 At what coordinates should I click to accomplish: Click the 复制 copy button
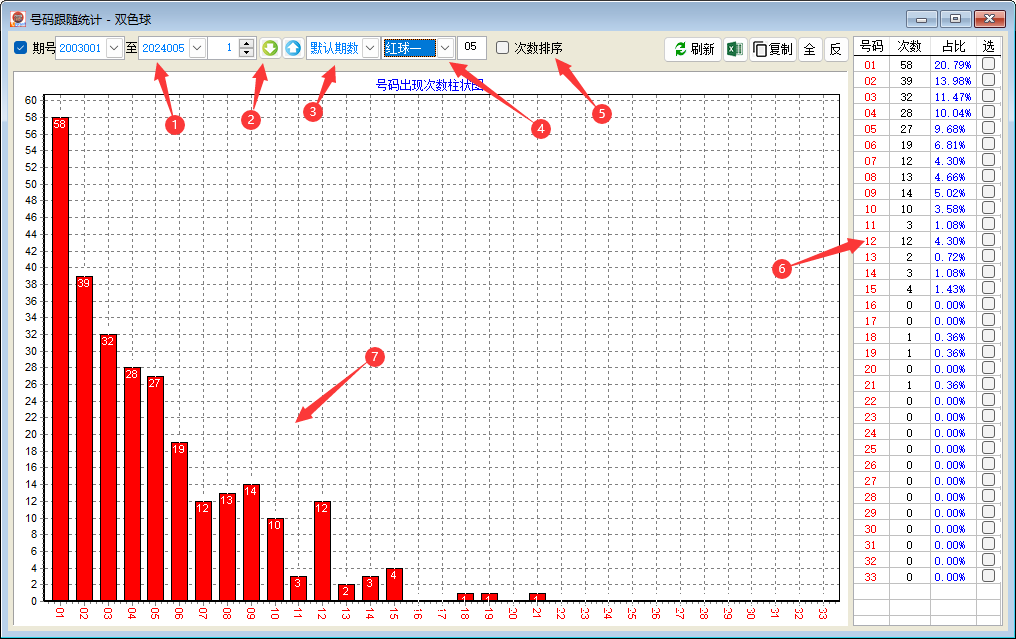(773, 49)
